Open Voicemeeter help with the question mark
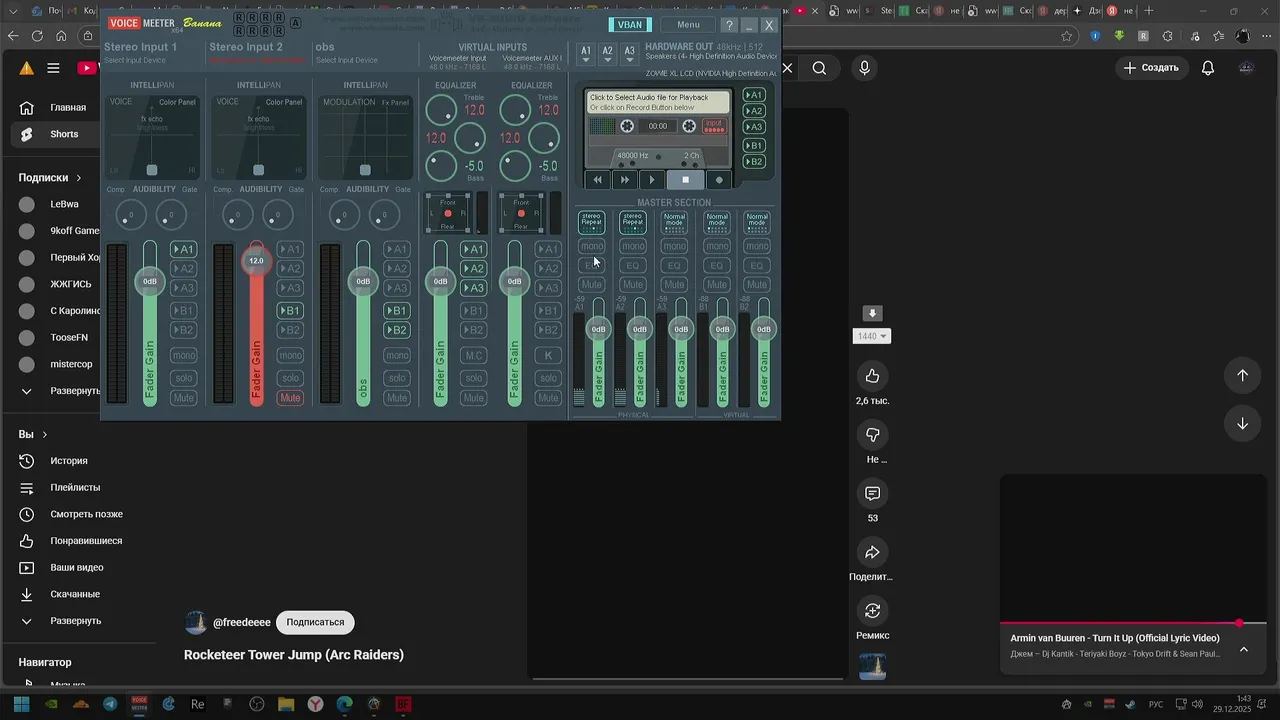 tap(729, 25)
